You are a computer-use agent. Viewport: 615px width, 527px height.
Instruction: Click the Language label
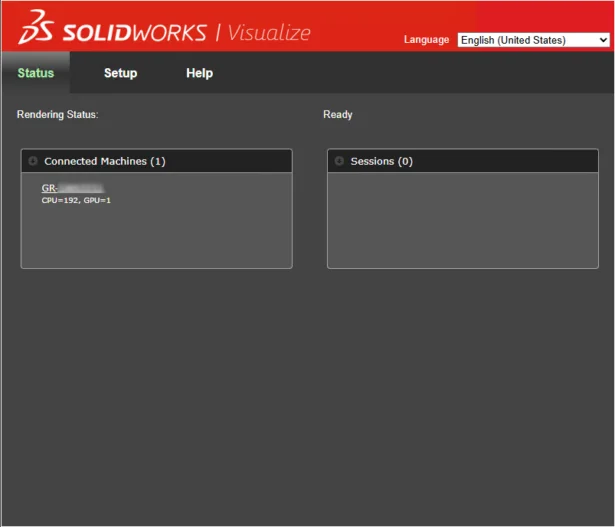(426, 40)
